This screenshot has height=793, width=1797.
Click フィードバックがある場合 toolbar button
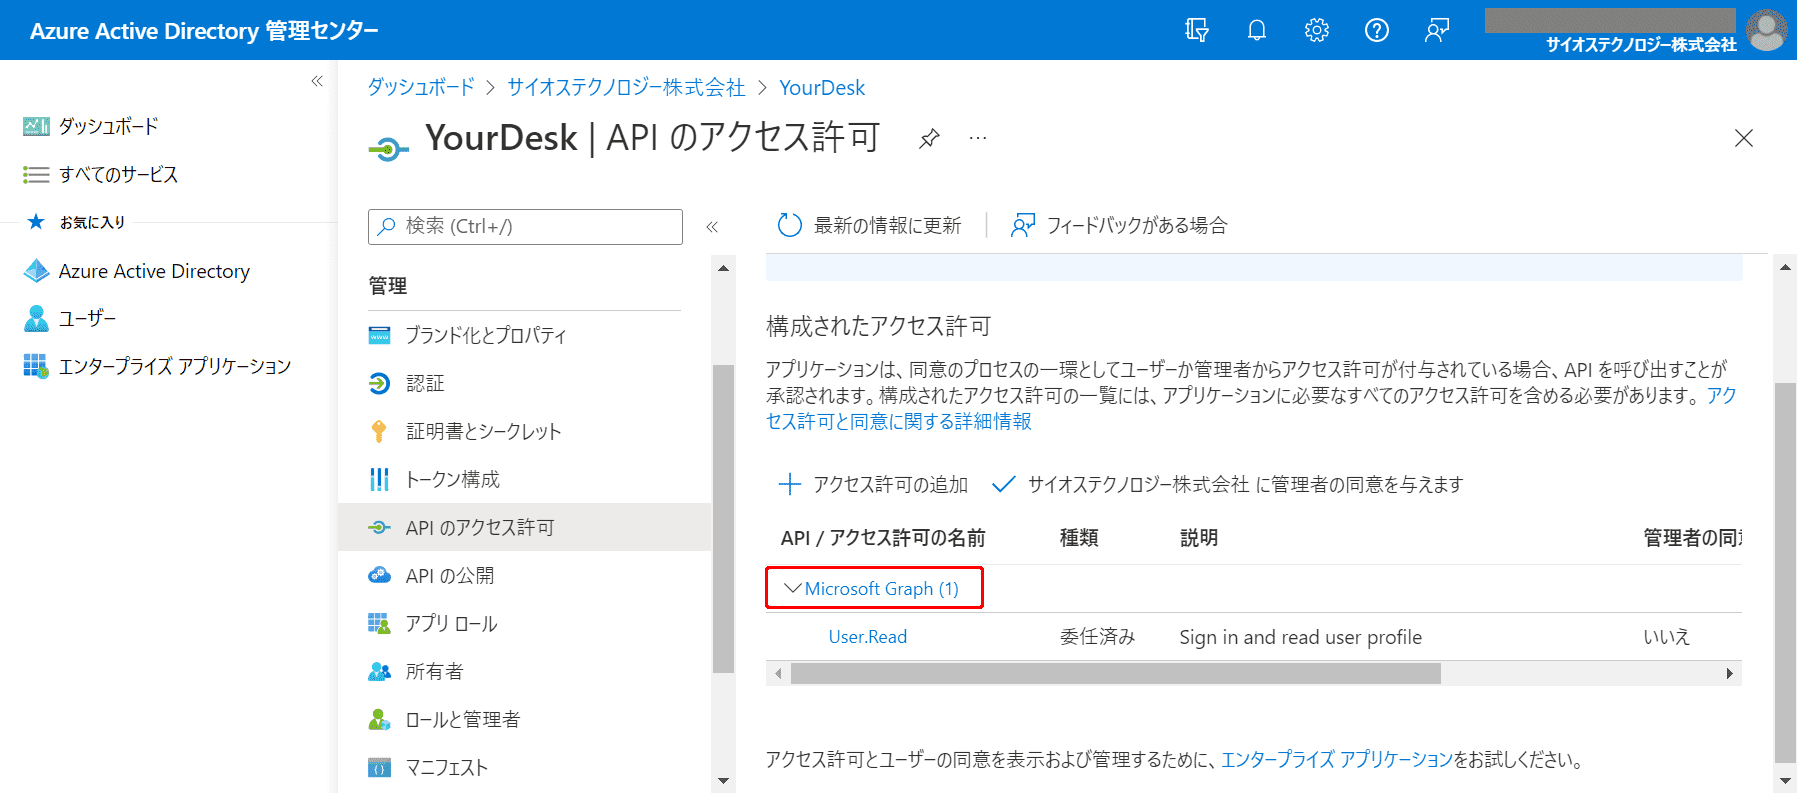coord(1119,225)
